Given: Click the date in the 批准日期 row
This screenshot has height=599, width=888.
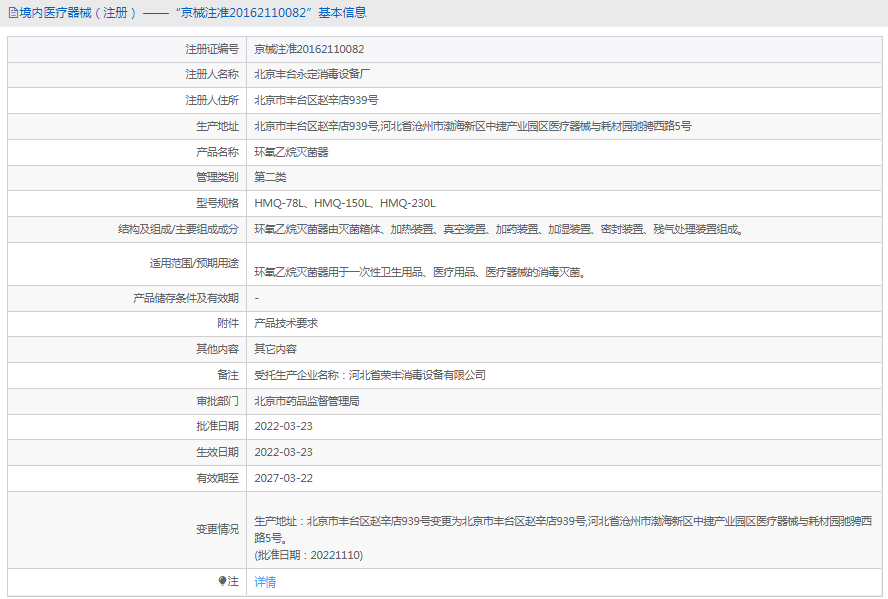Looking at the screenshot, I should [283, 426].
